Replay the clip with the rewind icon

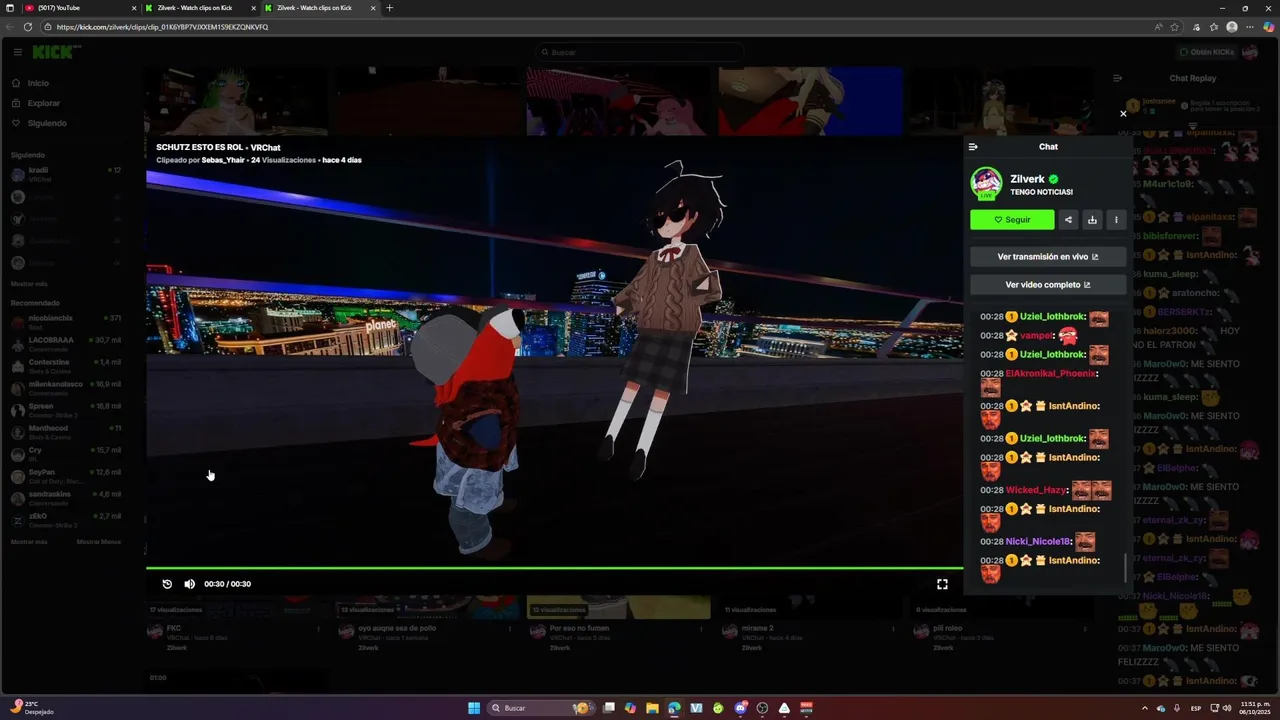coord(167,584)
